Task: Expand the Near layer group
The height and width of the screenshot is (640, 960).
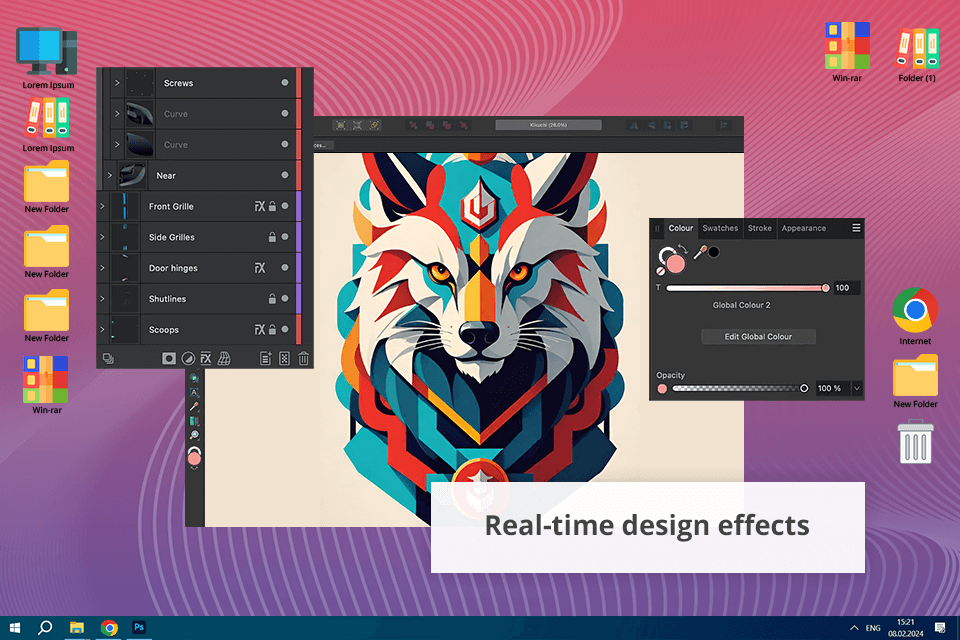Action: [110, 175]
